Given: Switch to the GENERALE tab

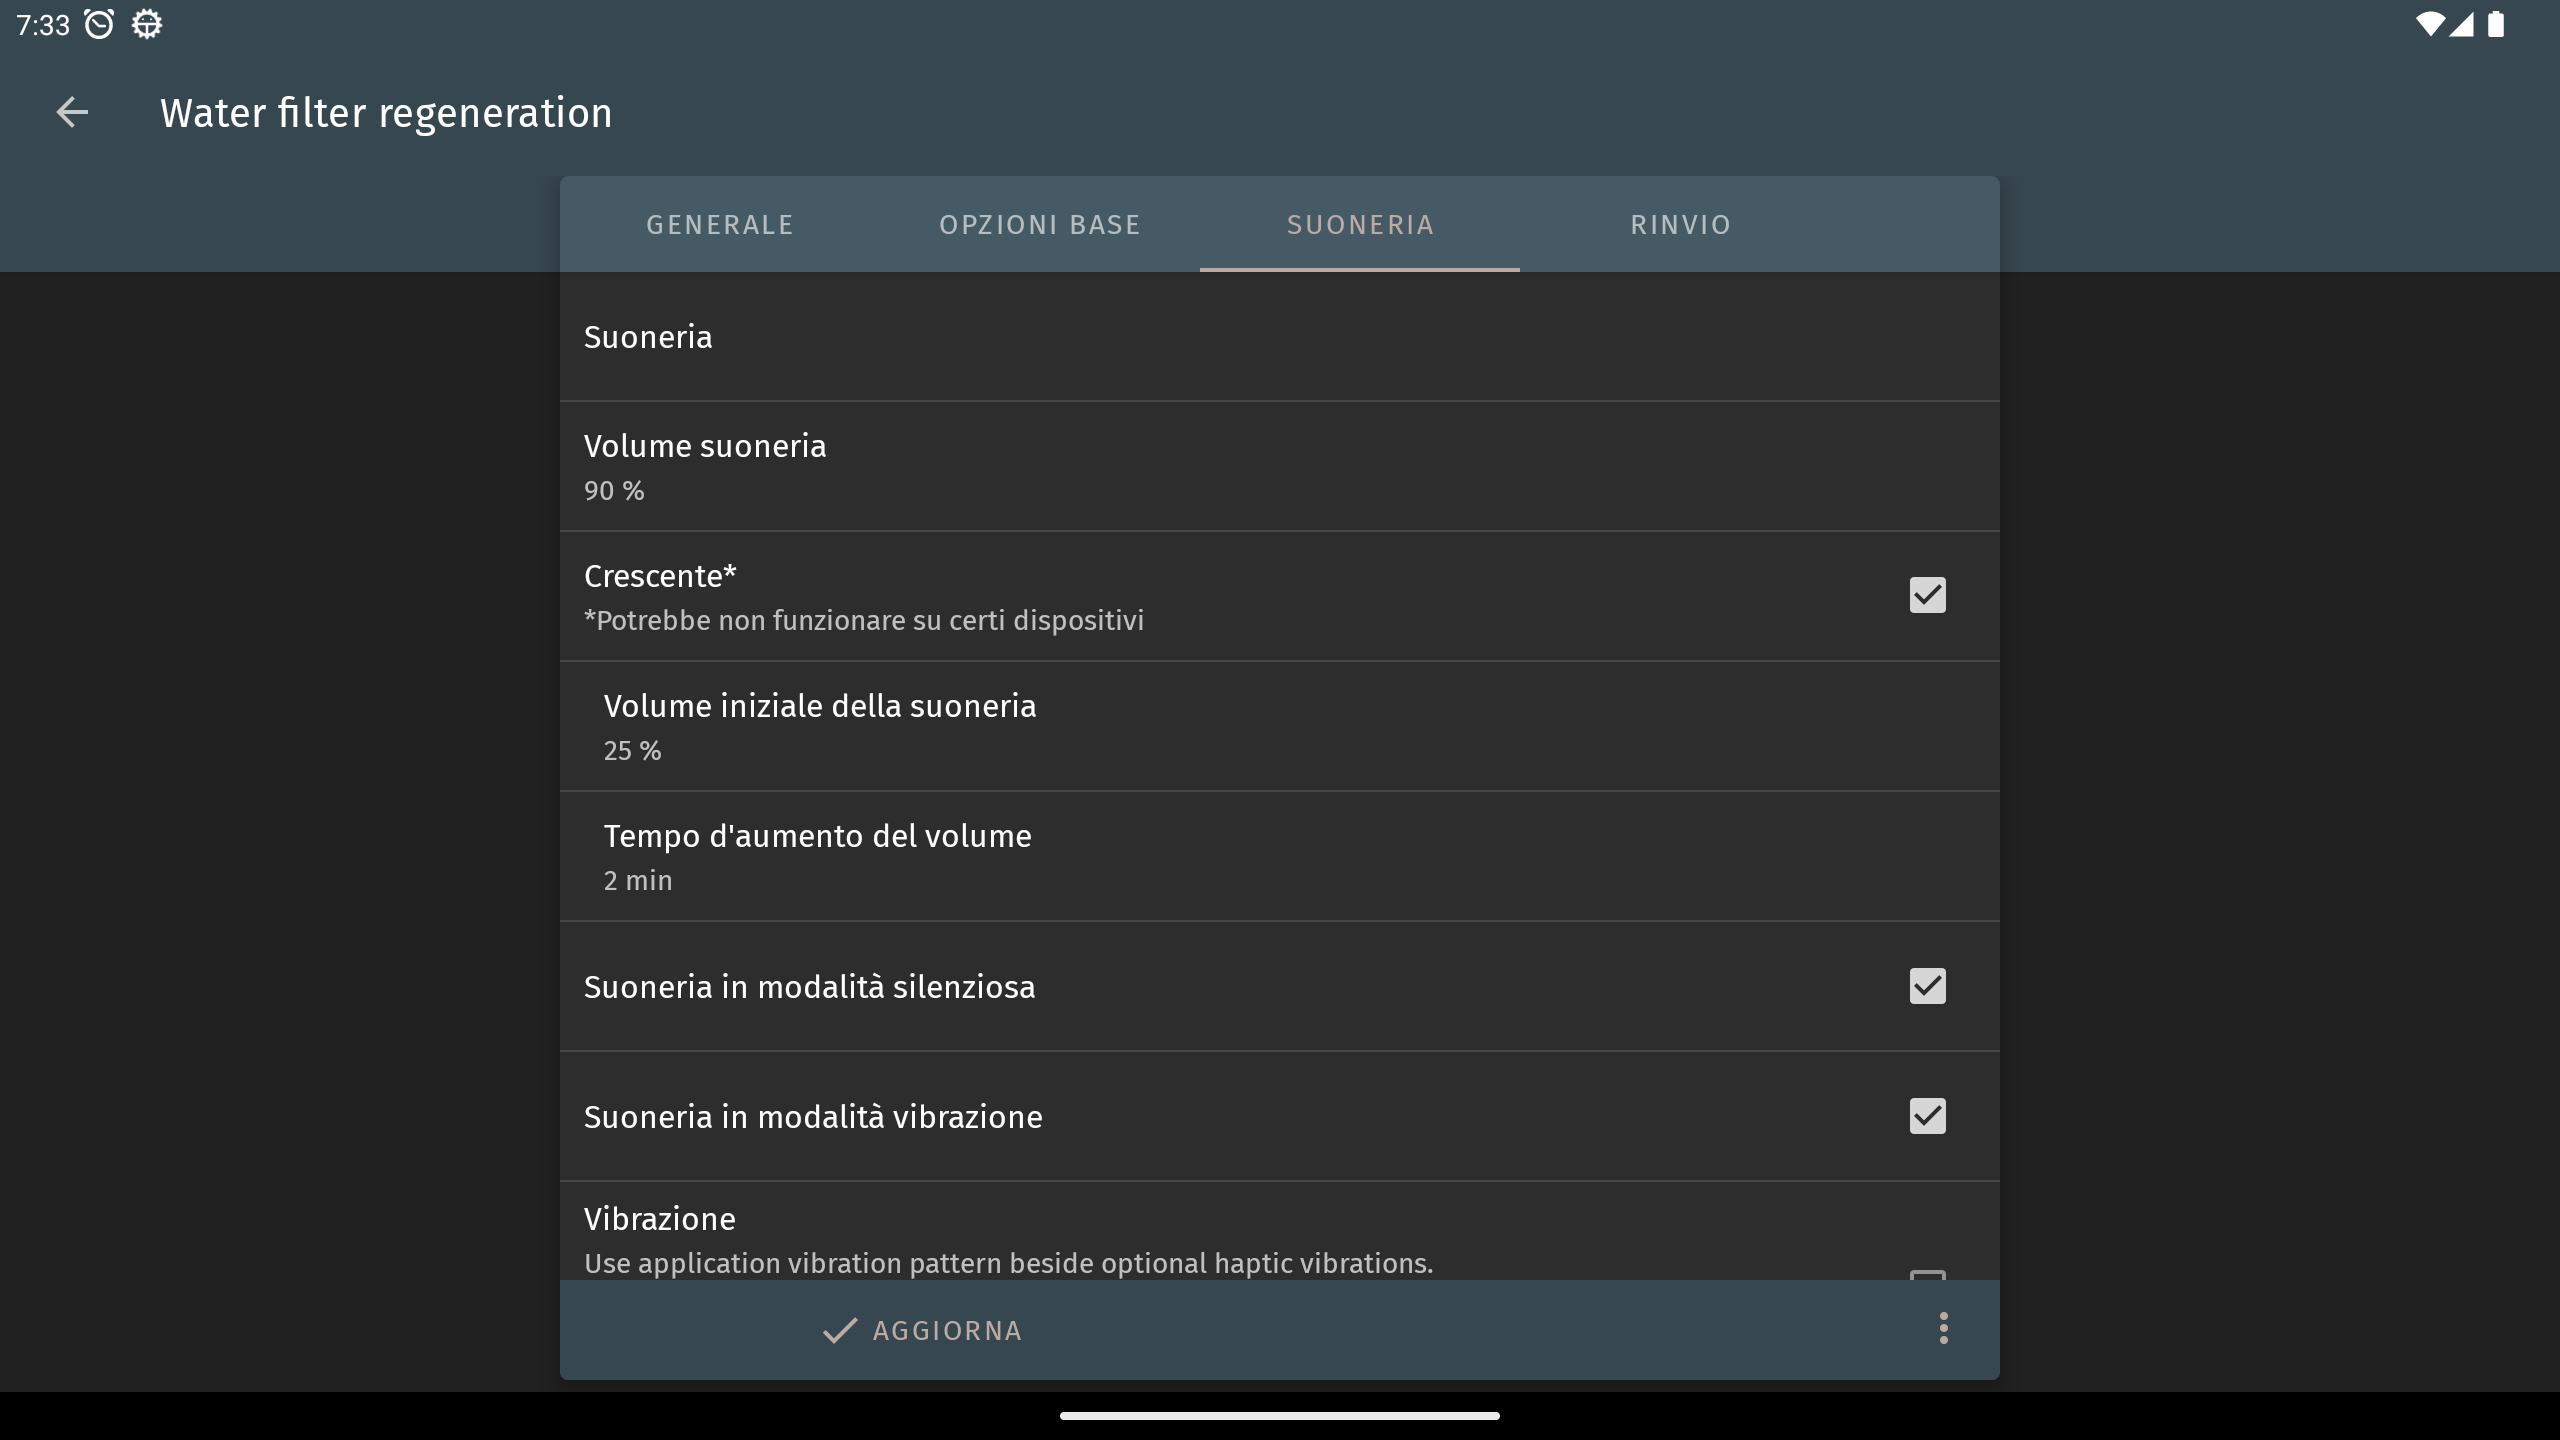Looking at the screenshot, I should 720,224.
